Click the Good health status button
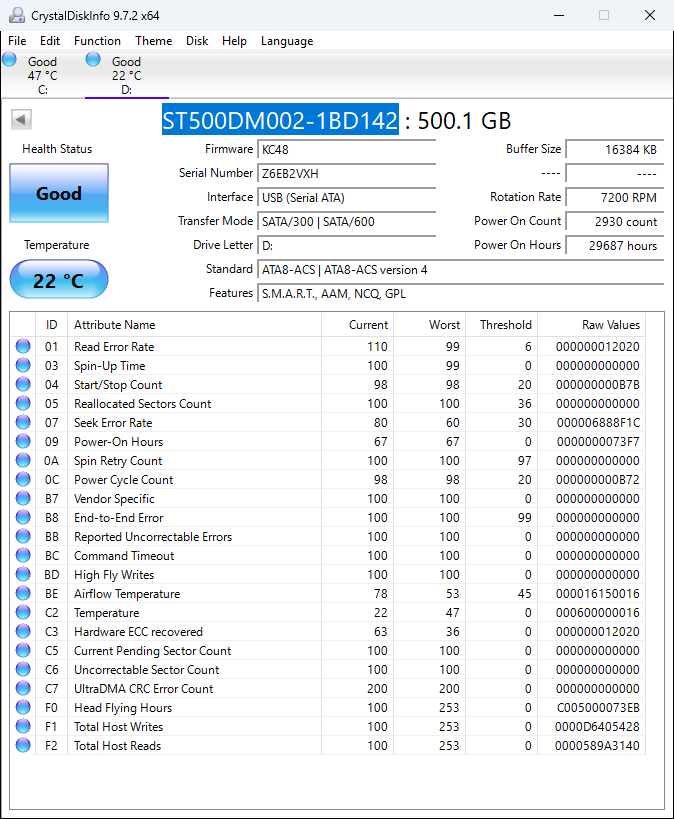 tap(59, 193)
